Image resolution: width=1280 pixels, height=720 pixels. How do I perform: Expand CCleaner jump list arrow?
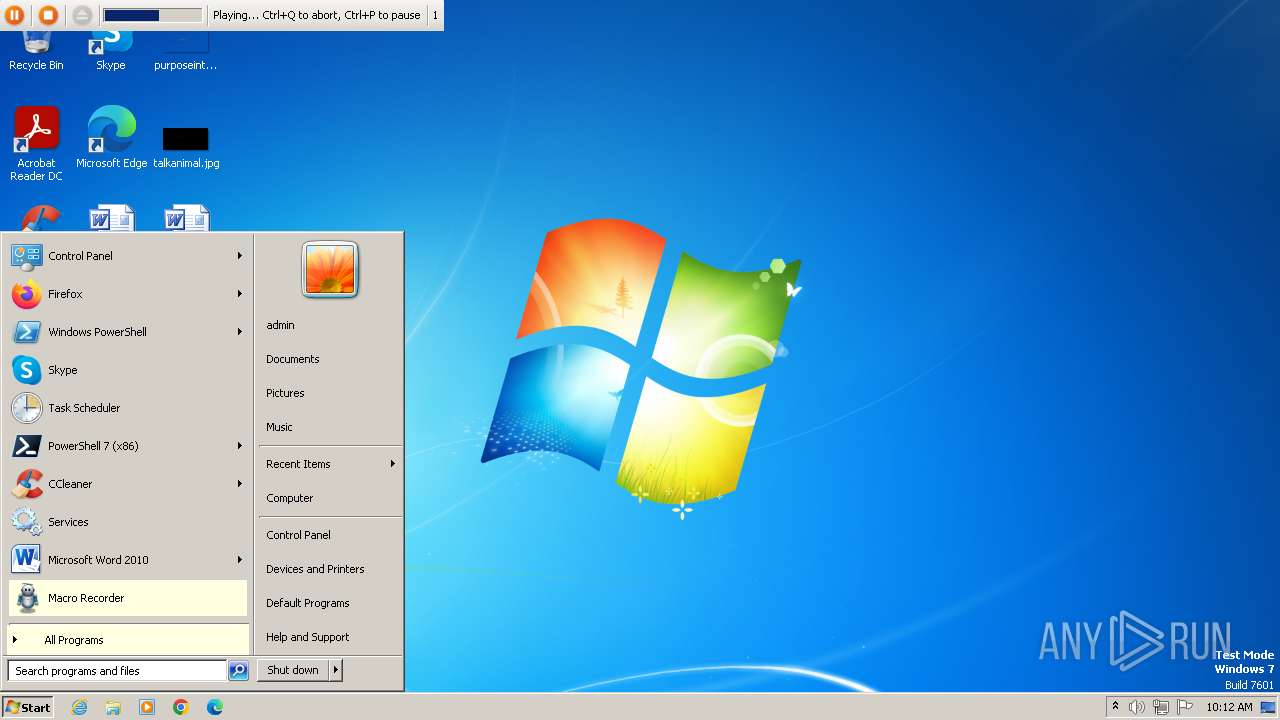[x=240, y=484]
